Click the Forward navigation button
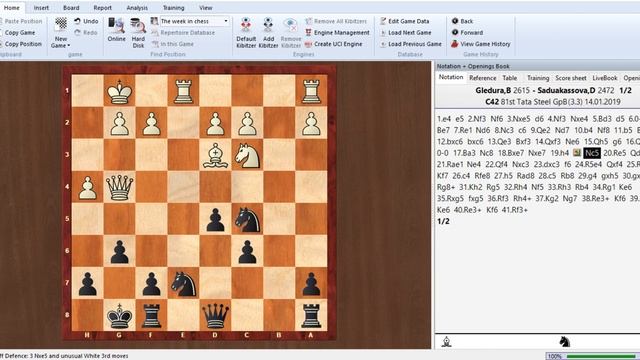 (467, 32)
